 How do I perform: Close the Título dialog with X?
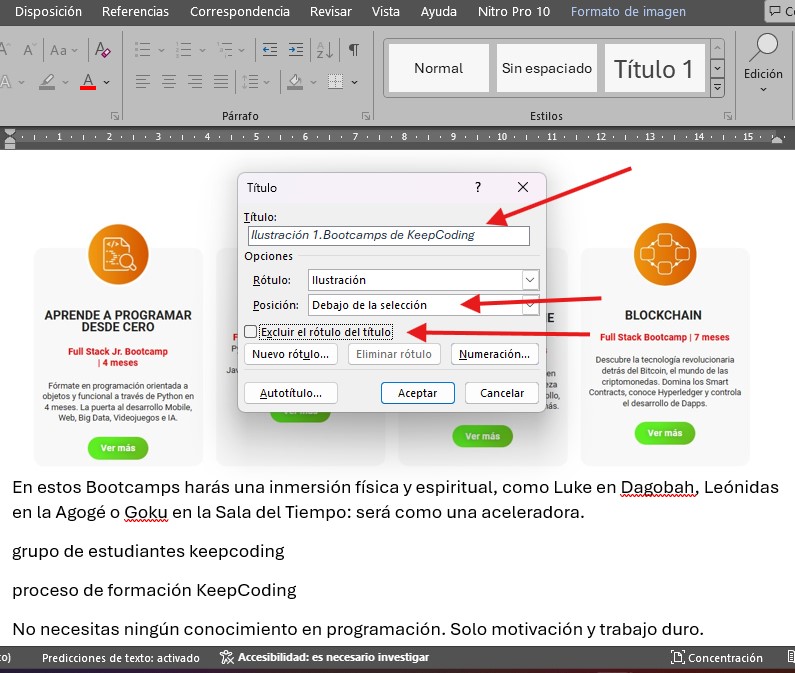(523, 187)
